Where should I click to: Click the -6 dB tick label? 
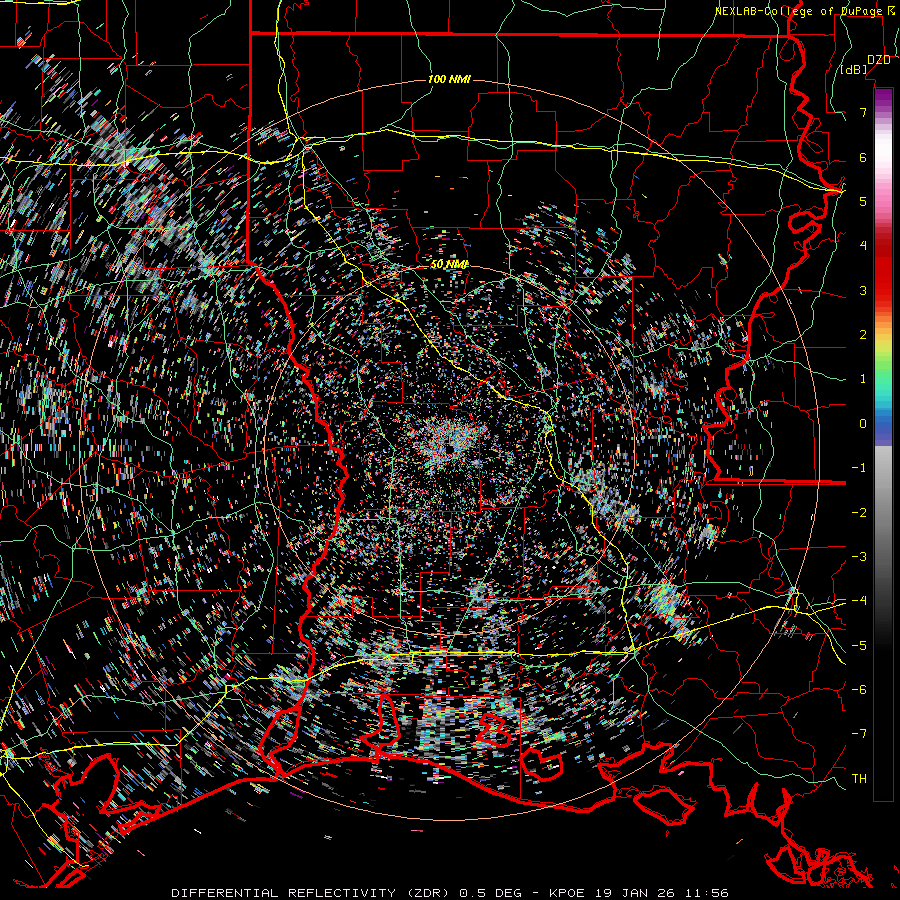pos(859,690)
